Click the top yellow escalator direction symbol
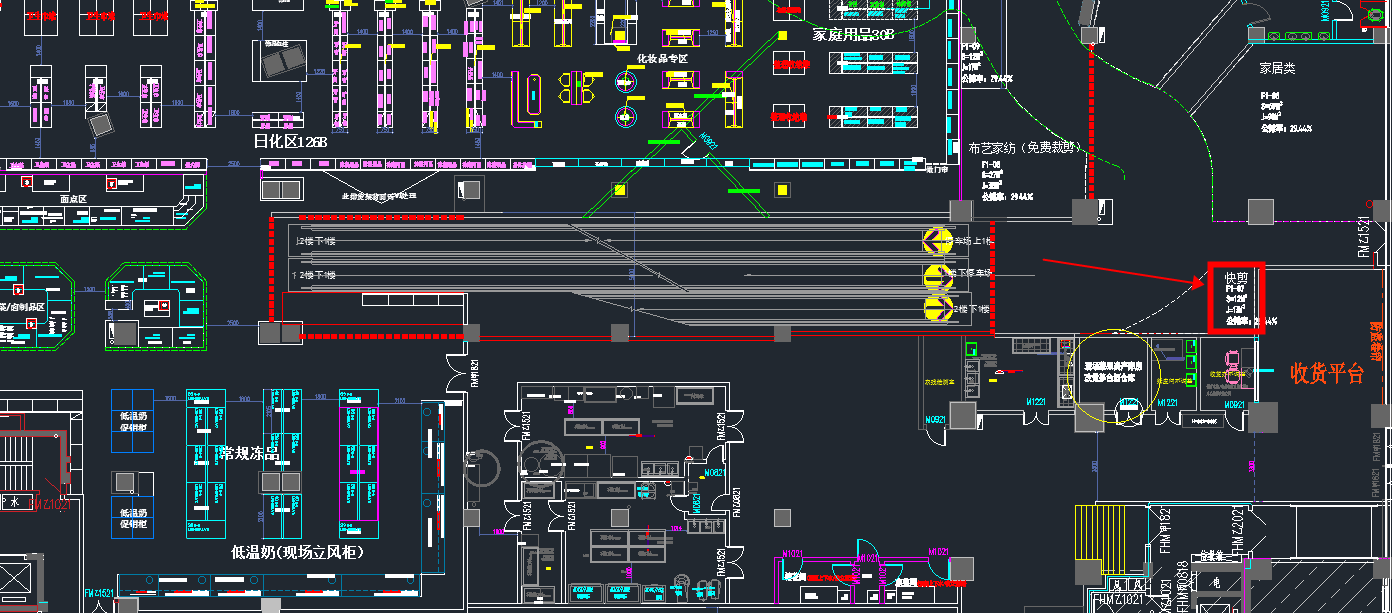This screenshot has width=1392, height=613. [937, 241]
